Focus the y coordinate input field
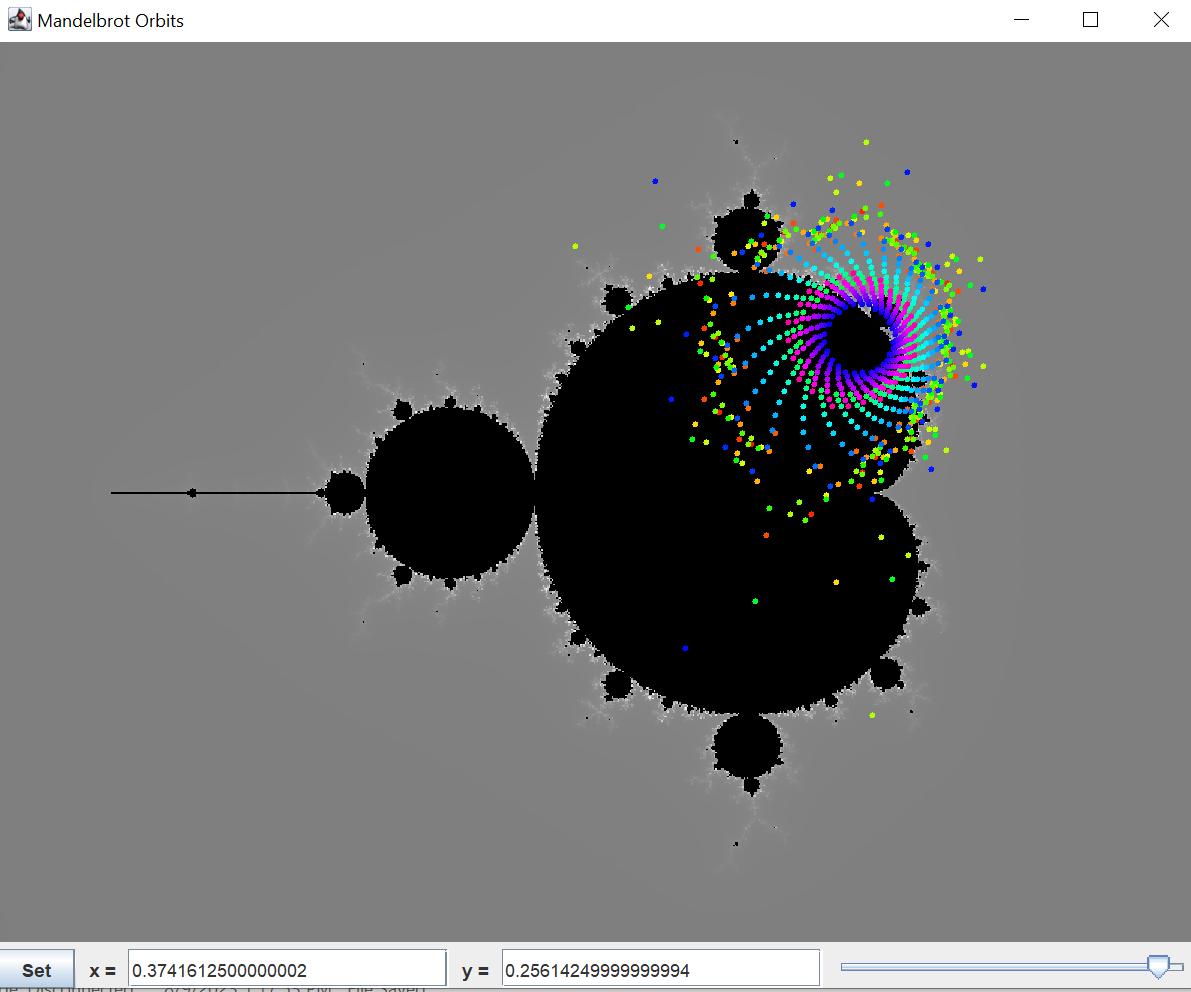This screenshot has width=1191, height=992. tap(661, 970)
